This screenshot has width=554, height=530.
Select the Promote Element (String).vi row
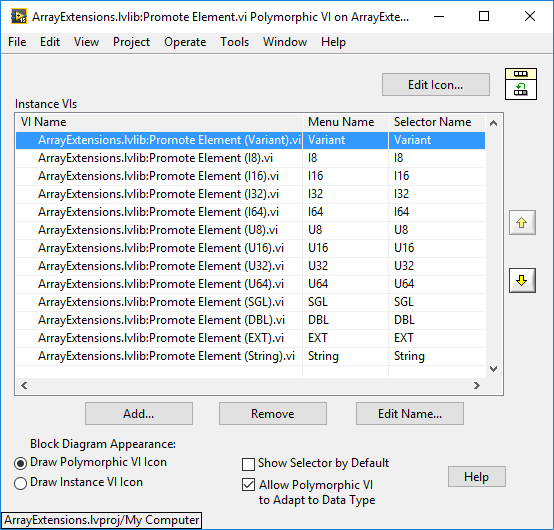(x=250, y=356)
